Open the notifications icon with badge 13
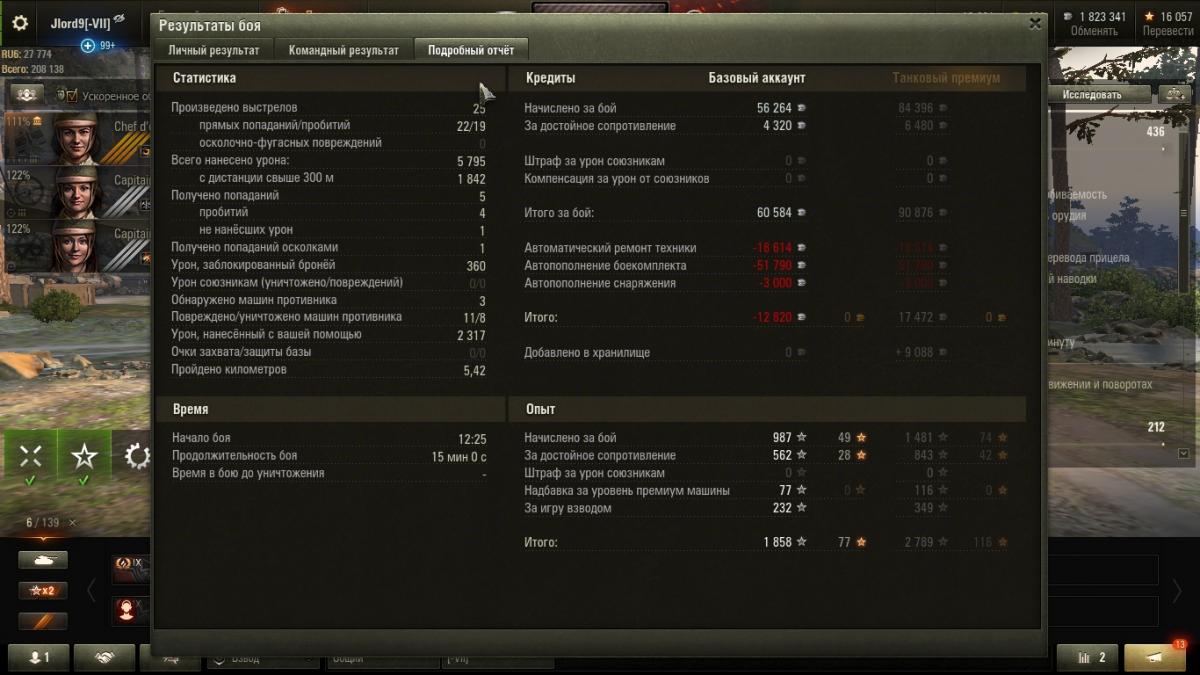 1155,657
